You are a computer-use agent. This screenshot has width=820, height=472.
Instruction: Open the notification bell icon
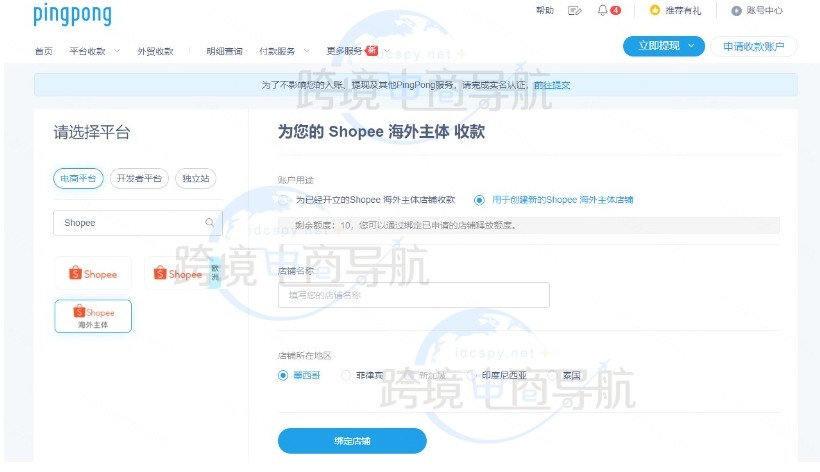(602, 10)
